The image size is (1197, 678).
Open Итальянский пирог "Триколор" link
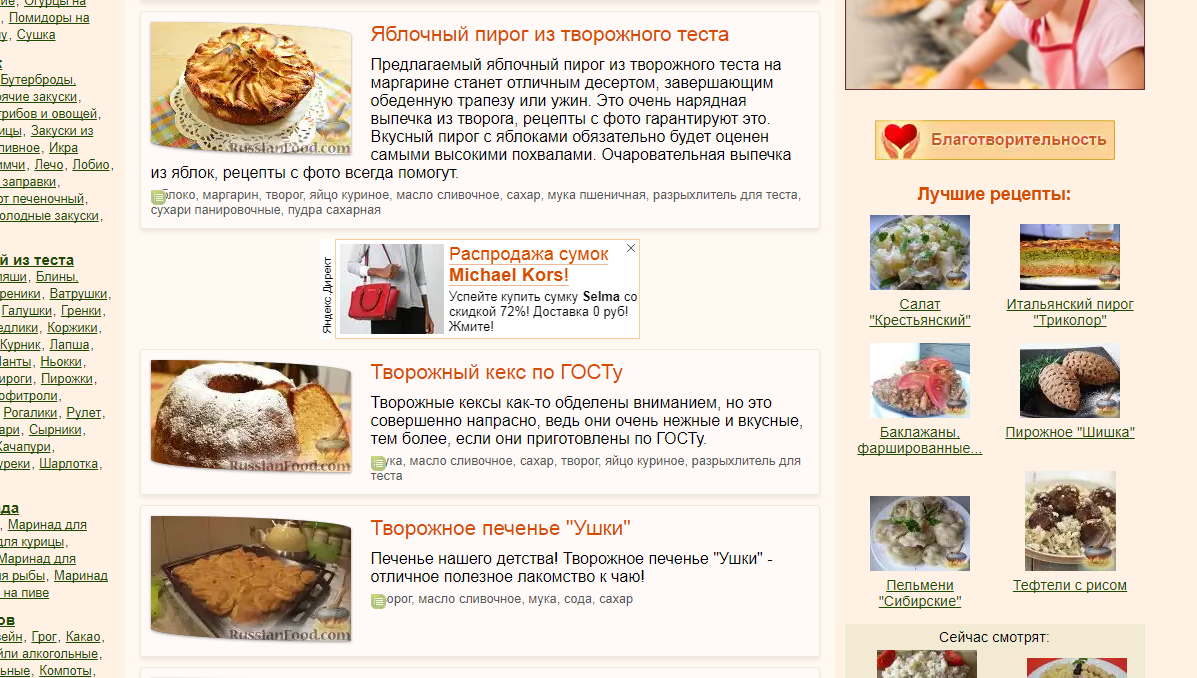(1070, 312)
